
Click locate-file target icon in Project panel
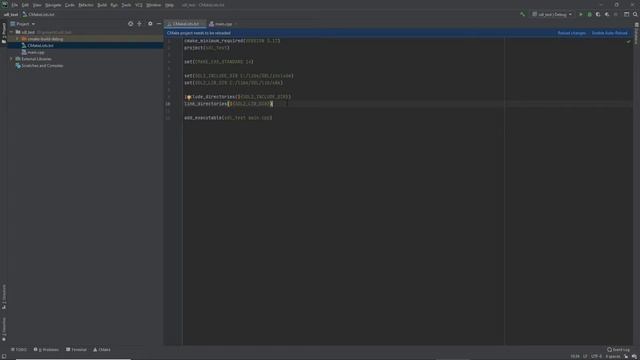click(x=131, y=24)
